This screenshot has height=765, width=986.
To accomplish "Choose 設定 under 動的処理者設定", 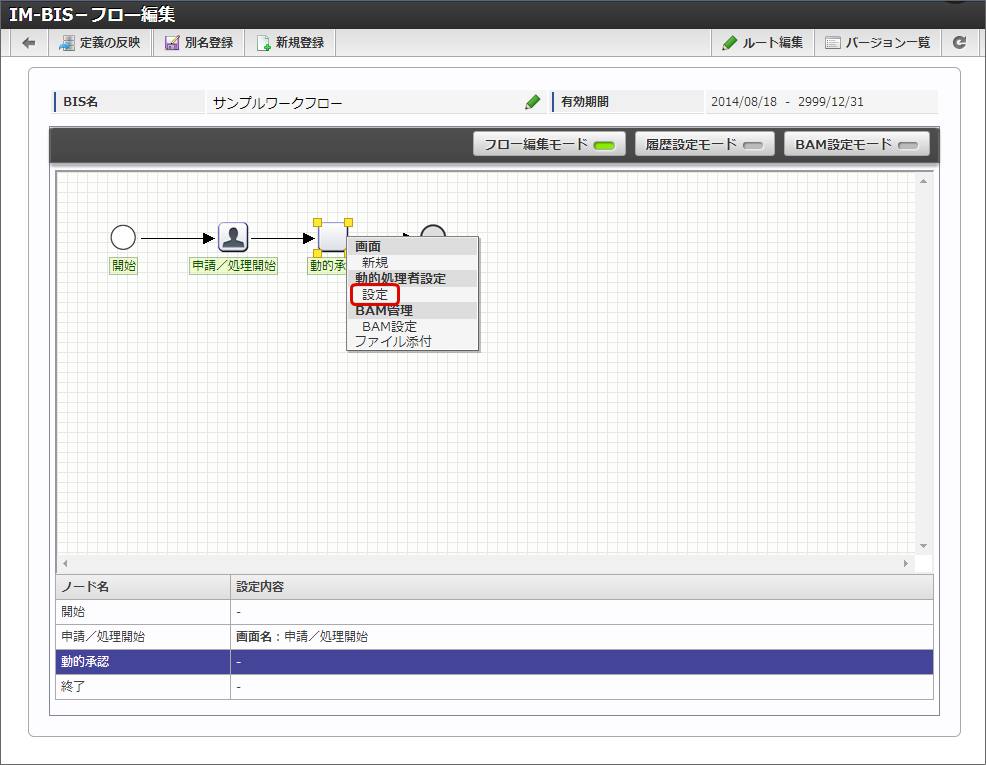I will tap(375, 294).
